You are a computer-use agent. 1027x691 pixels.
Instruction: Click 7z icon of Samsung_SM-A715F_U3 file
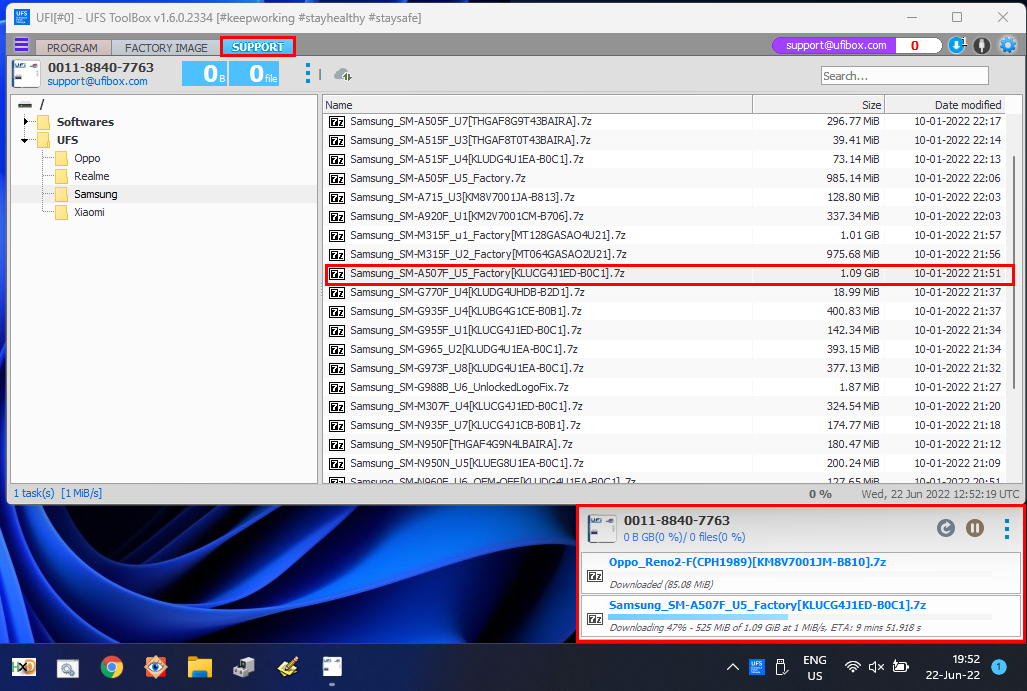click(x=337, y=197)
